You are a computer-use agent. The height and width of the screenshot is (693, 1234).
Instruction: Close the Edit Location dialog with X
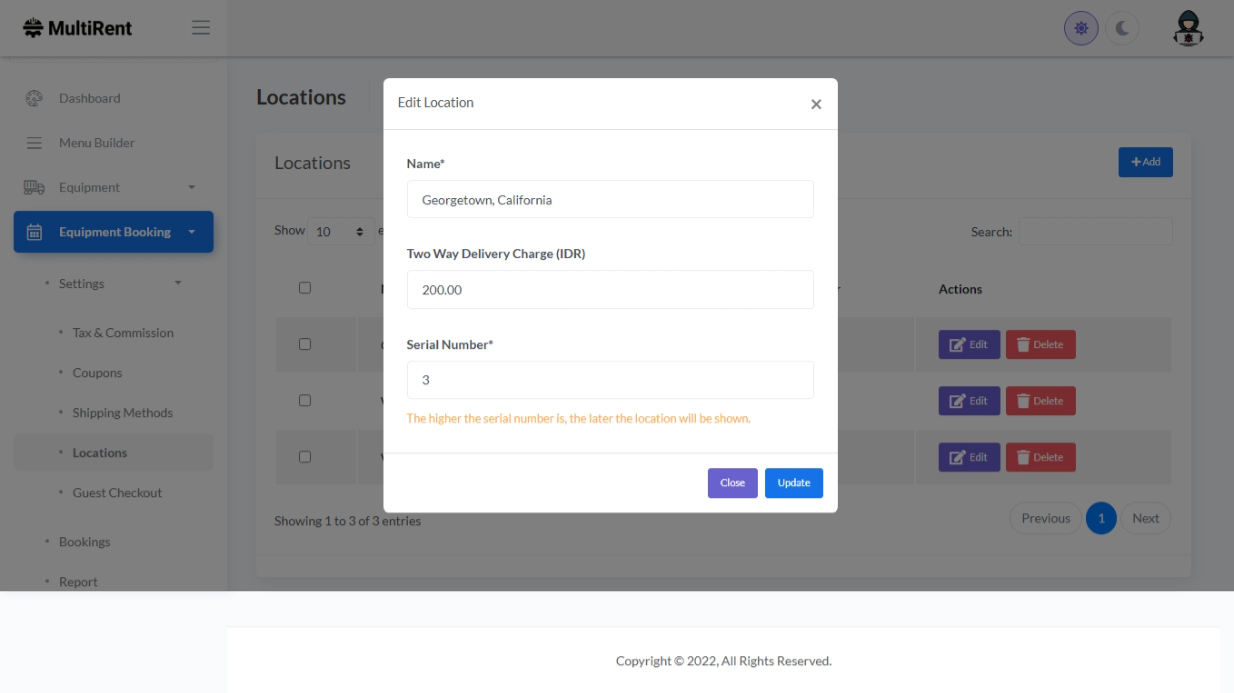click(x=816, y=104)
